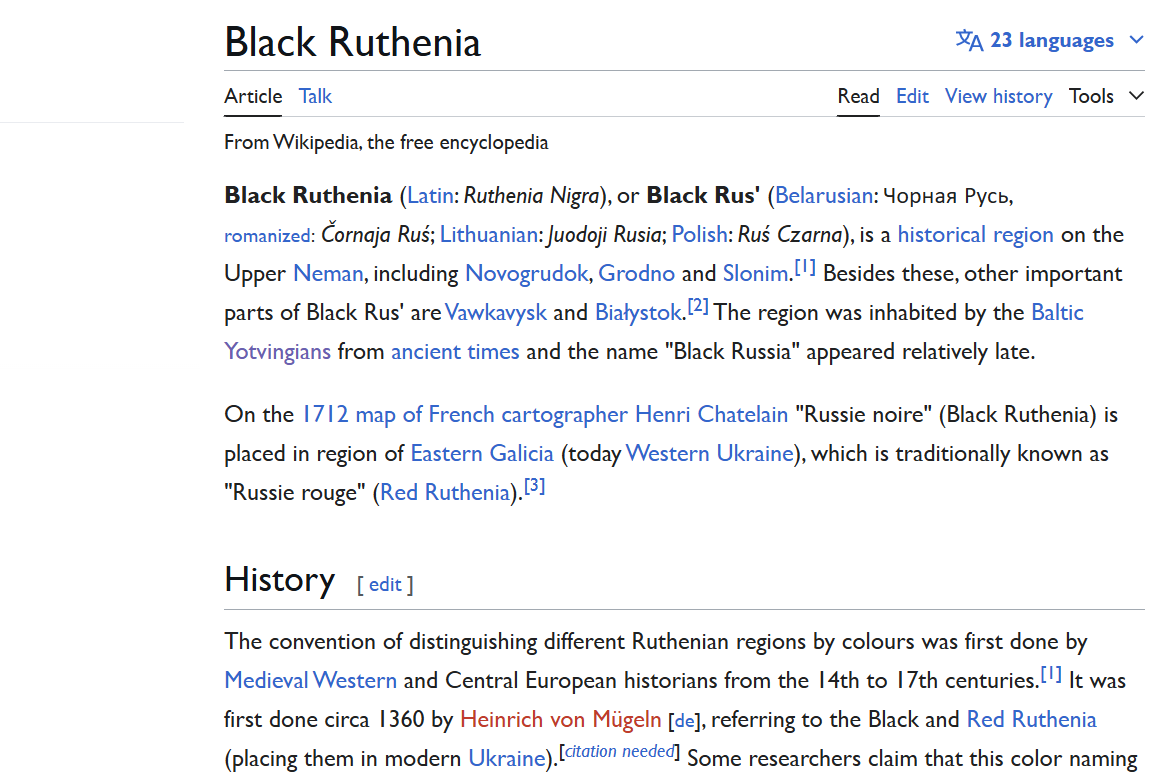Screen dimensions: 1164x784
Task: Jump to citation [3] reference
Action: click(x=534, y=486)
